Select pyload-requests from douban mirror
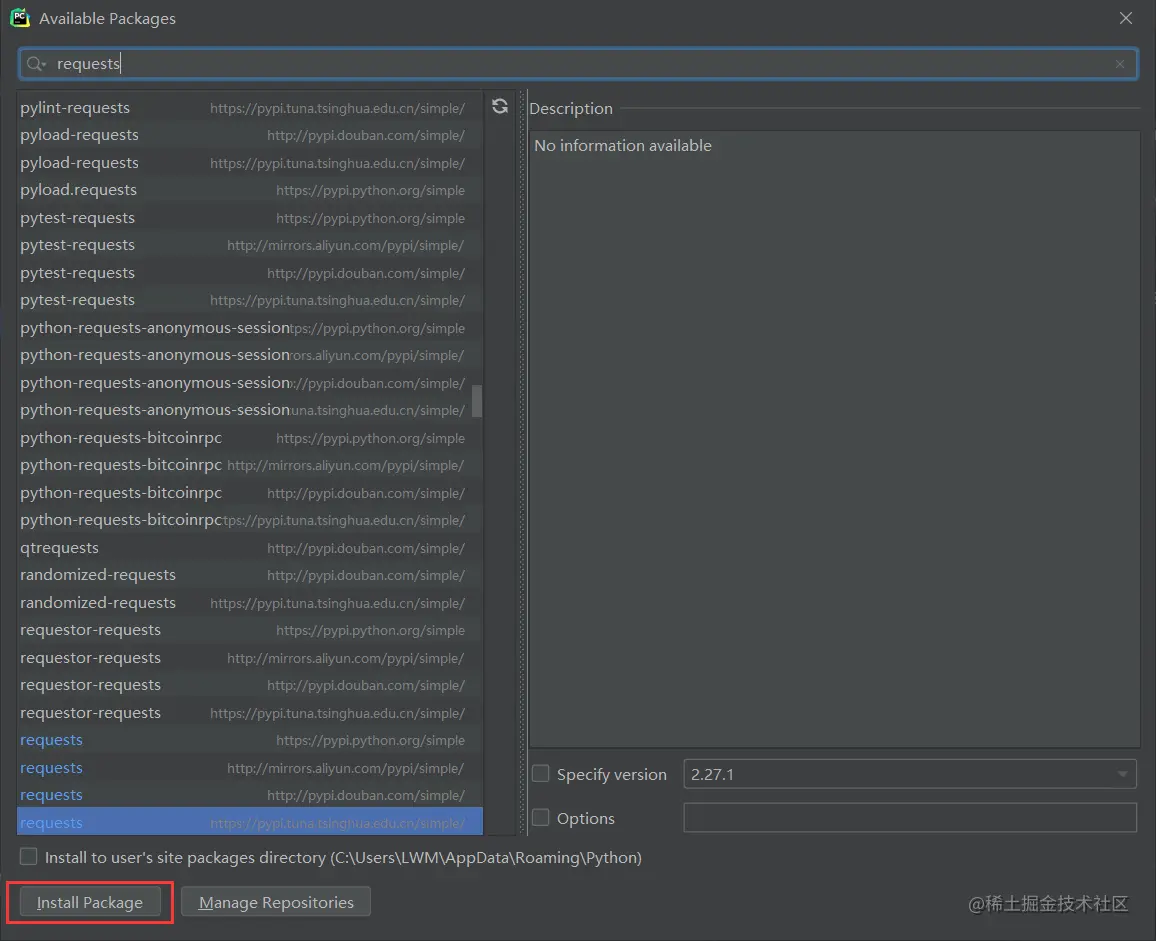The height and width of the screenshot is (941, 1156). pyautogui.click(x=250, y=135)
